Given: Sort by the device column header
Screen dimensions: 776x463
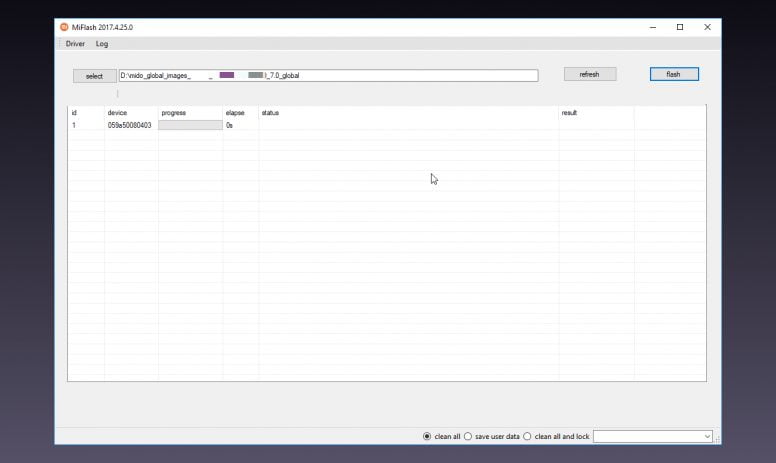Looking at the screenshot, I should click(x=117, y=113).
